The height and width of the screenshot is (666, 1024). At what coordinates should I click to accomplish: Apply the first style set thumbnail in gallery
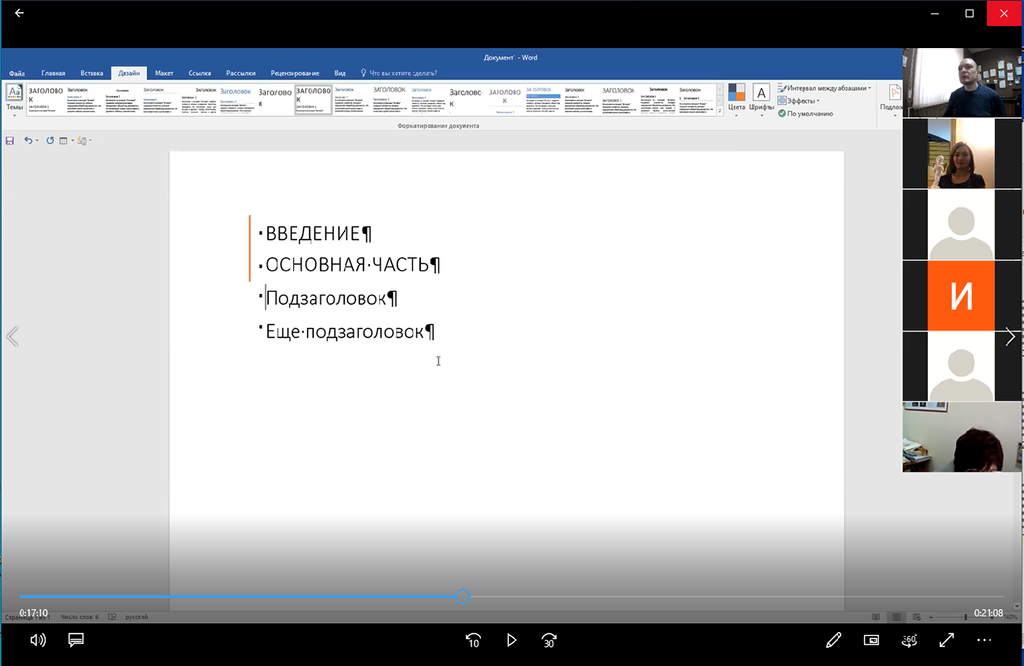(x=45, y=100)
